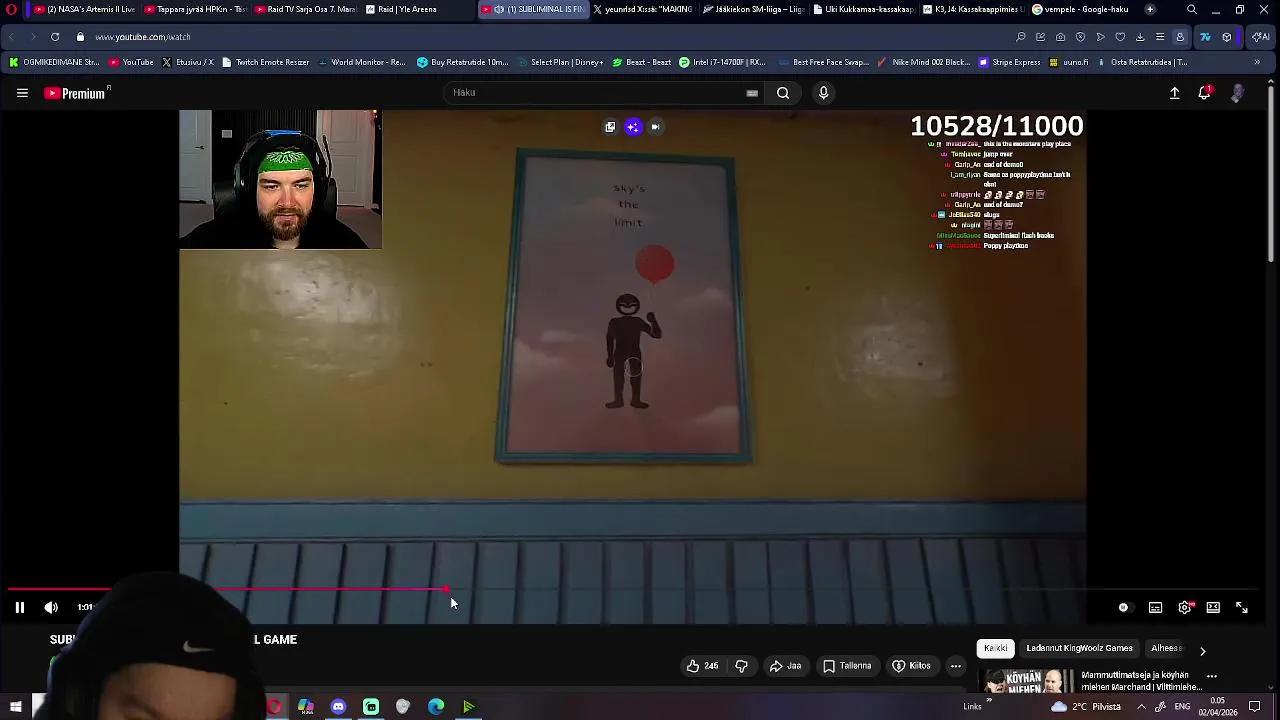The width and height of the screenshot is (1280, 720).
Task: Open the uuno.fi bookmark
Action: (x=1068, y=62)
